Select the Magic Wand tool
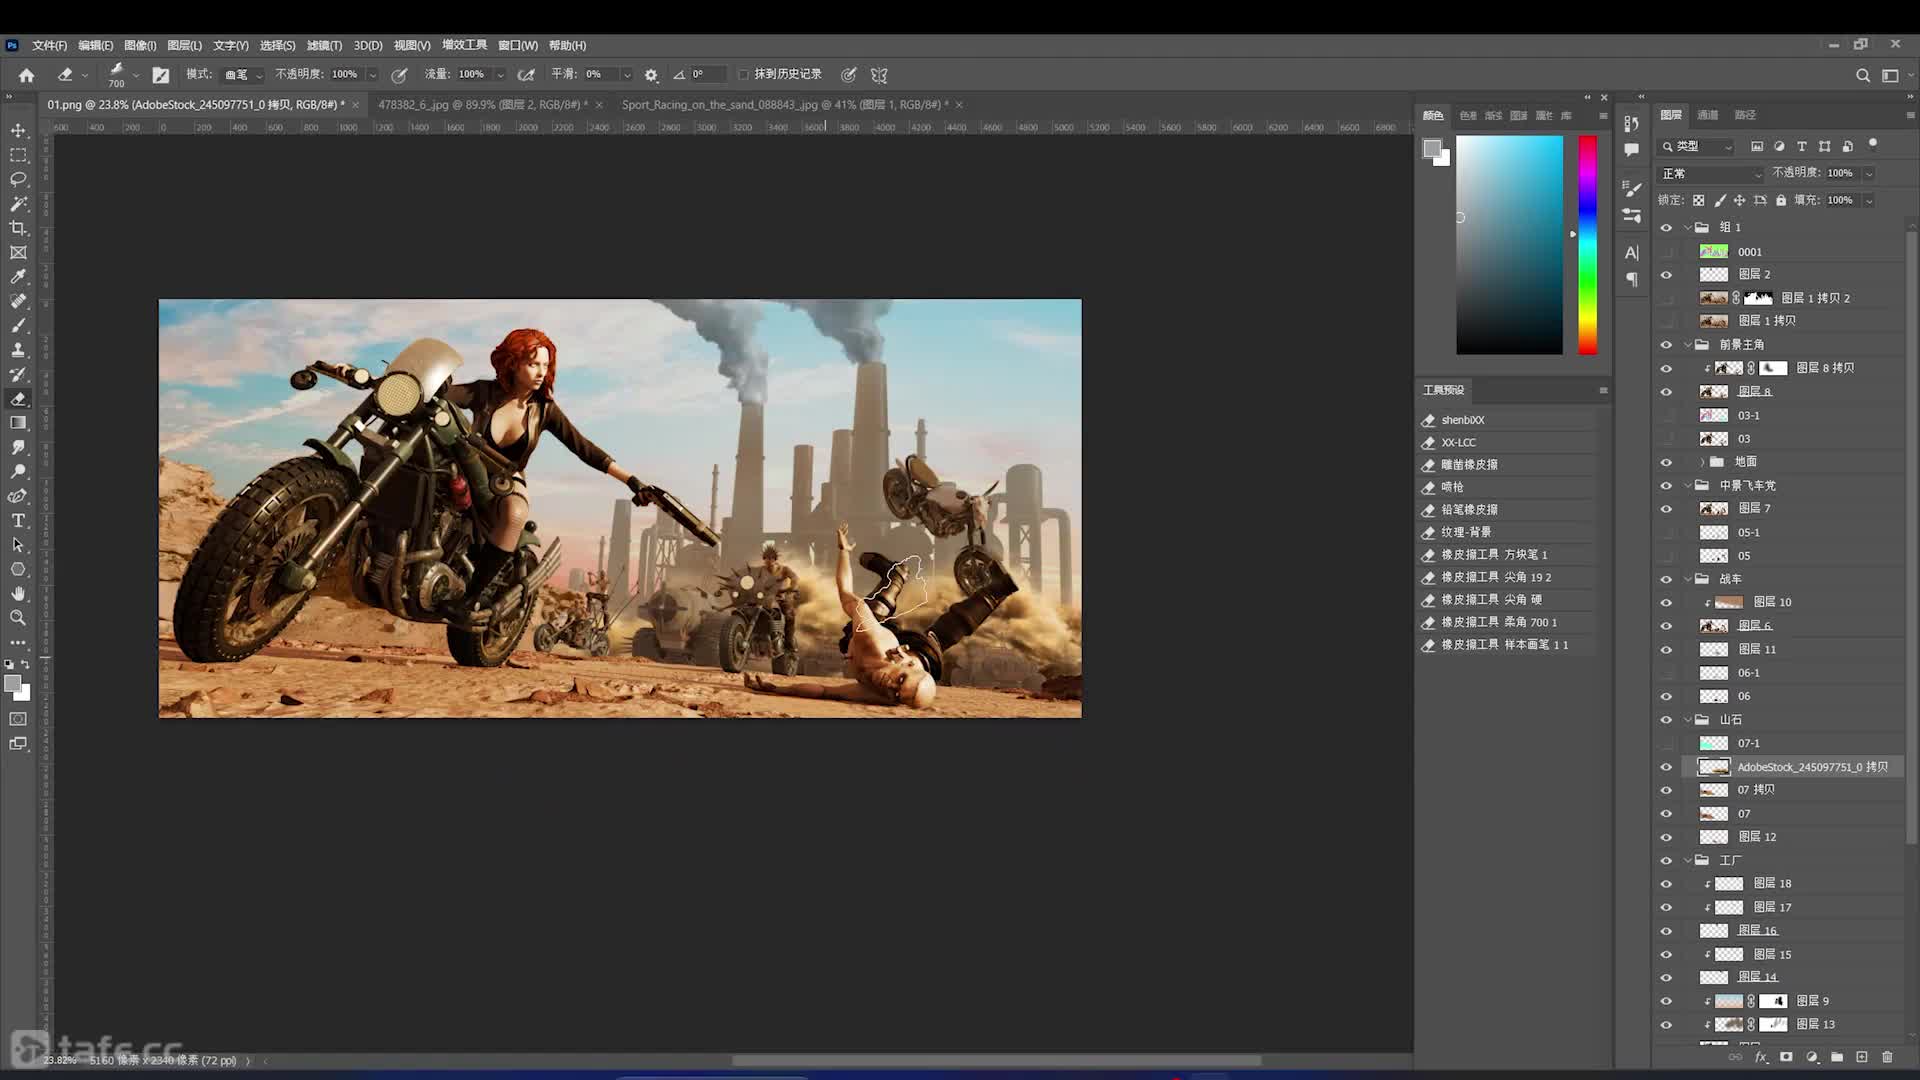 tap(18, 203)
